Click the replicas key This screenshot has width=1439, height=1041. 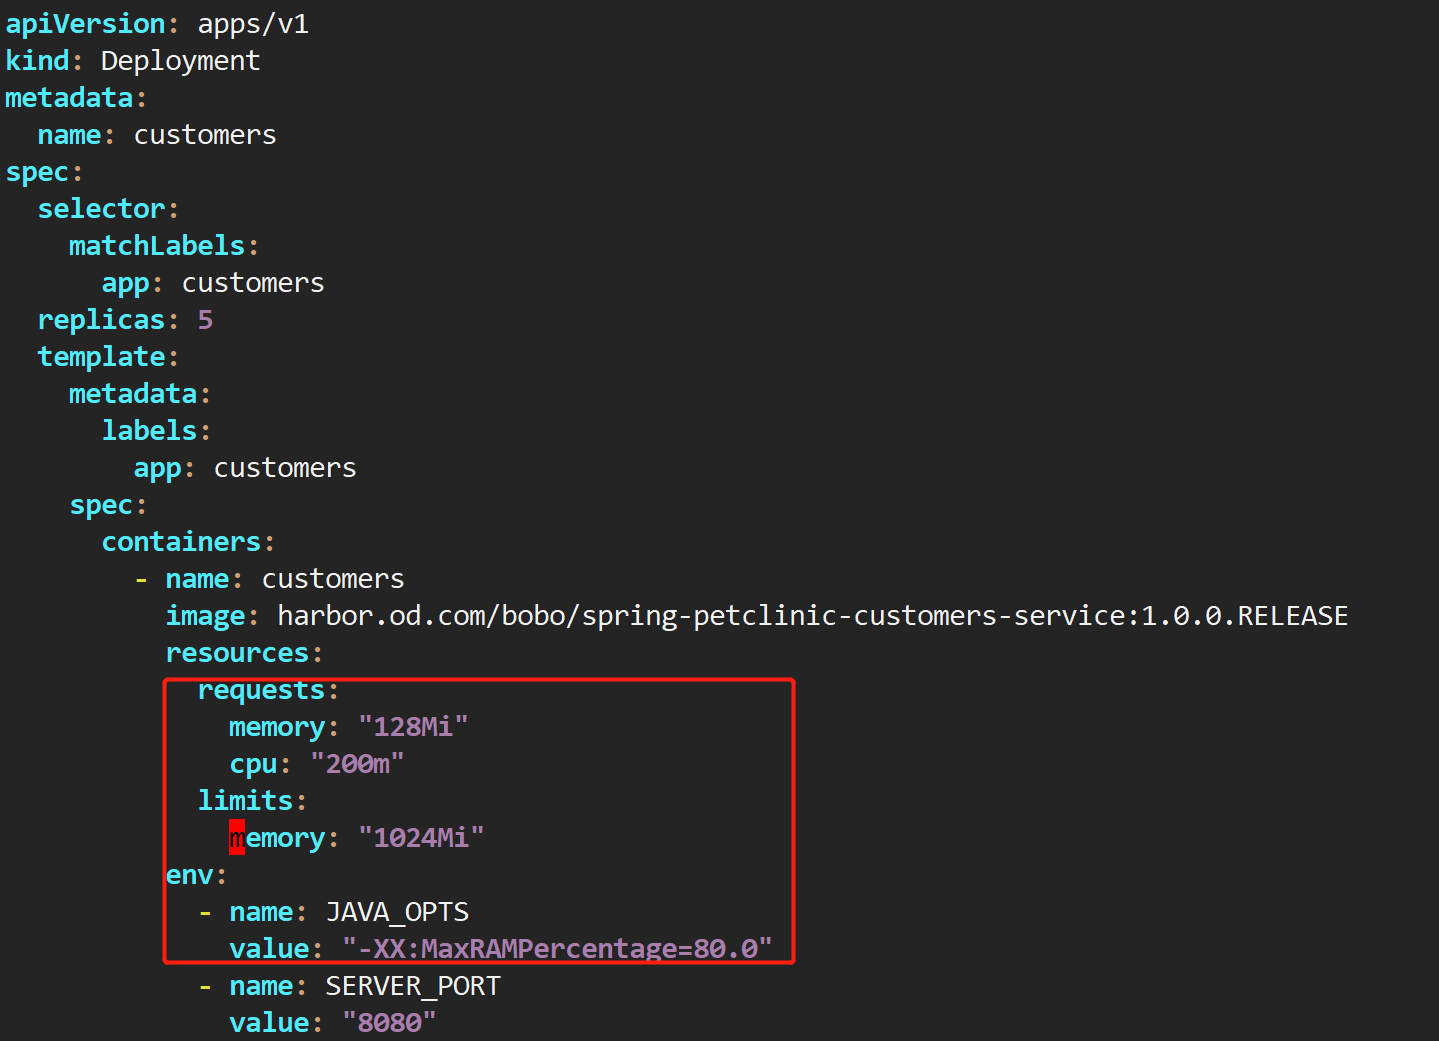tap(101, 320)
